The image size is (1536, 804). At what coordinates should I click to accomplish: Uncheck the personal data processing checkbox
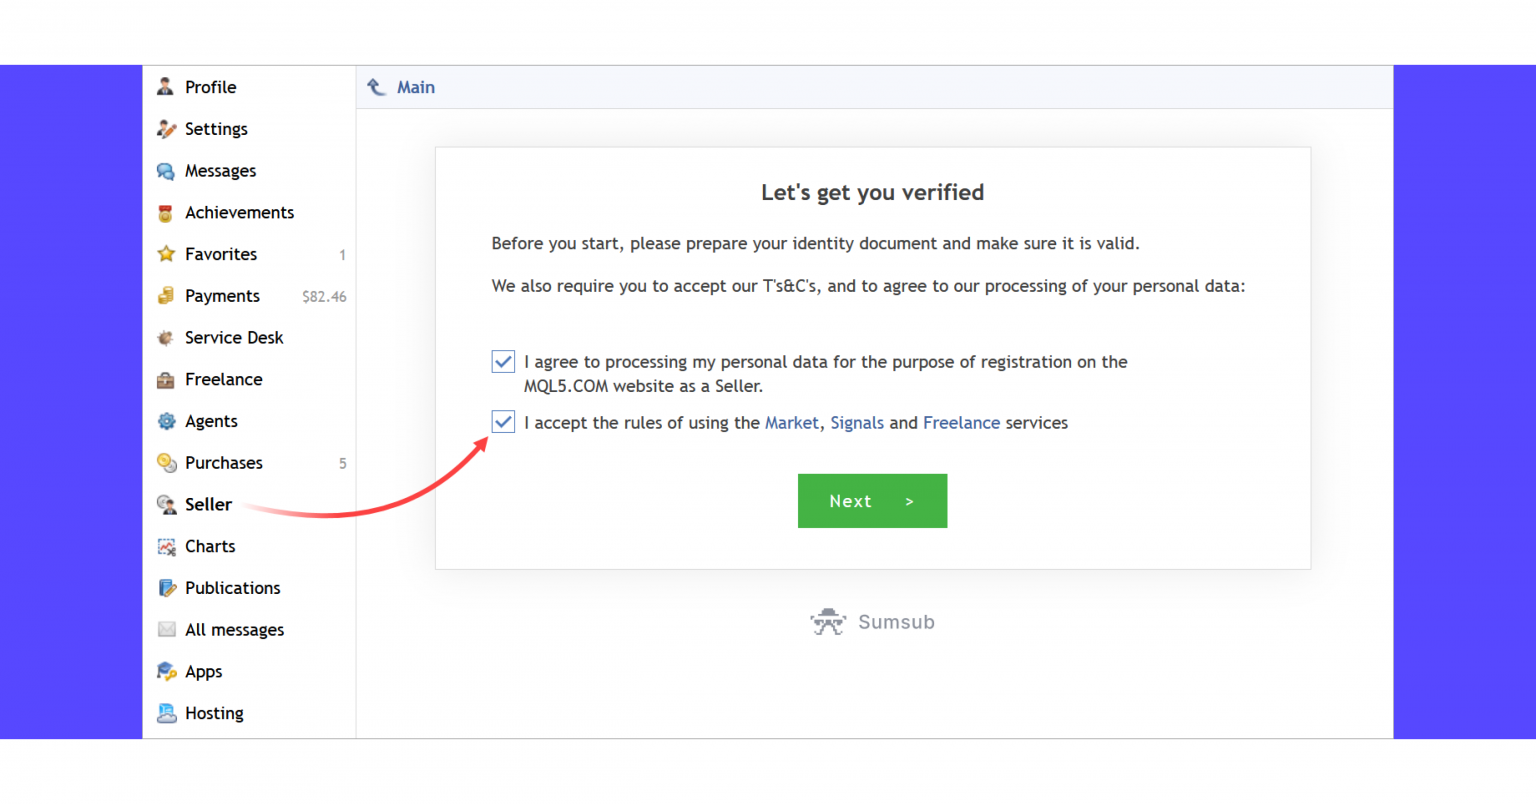coord(503,362)
